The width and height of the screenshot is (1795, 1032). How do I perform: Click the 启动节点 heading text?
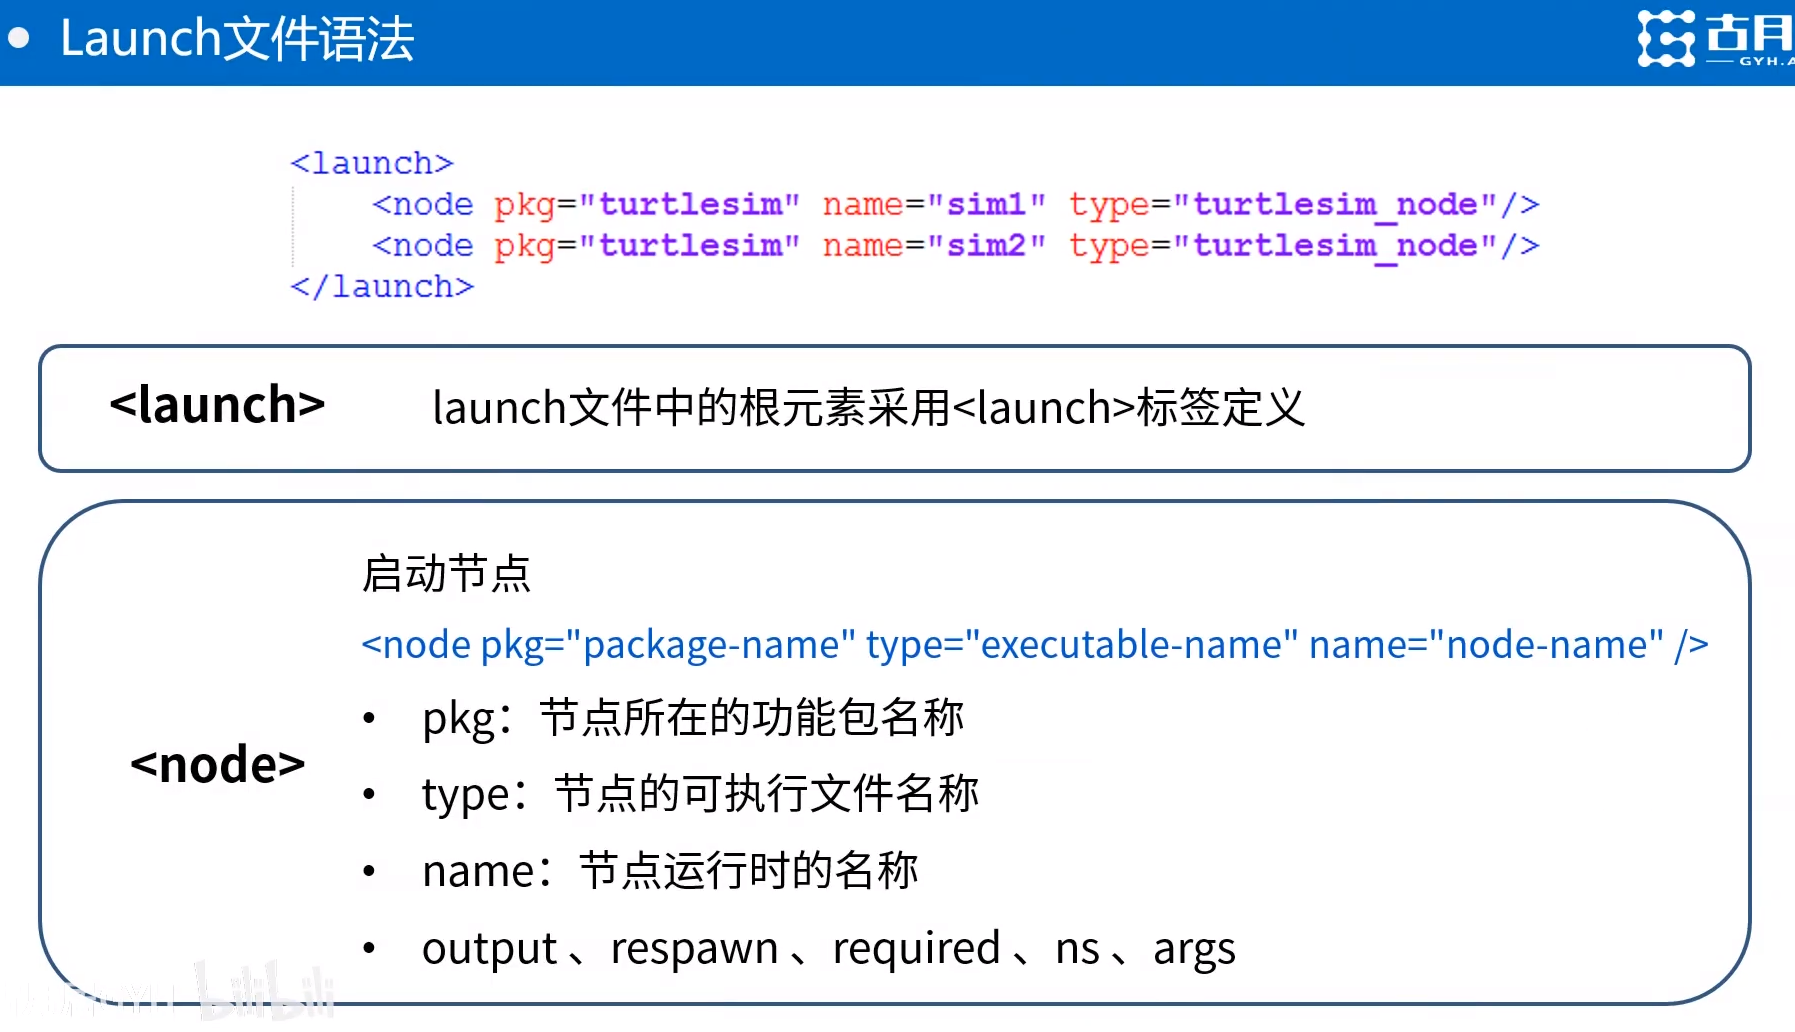[x=446, y=573]
